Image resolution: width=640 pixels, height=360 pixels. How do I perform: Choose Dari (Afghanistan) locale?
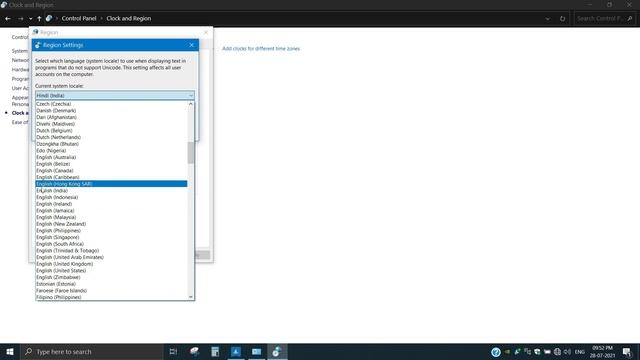pos(111,117)
